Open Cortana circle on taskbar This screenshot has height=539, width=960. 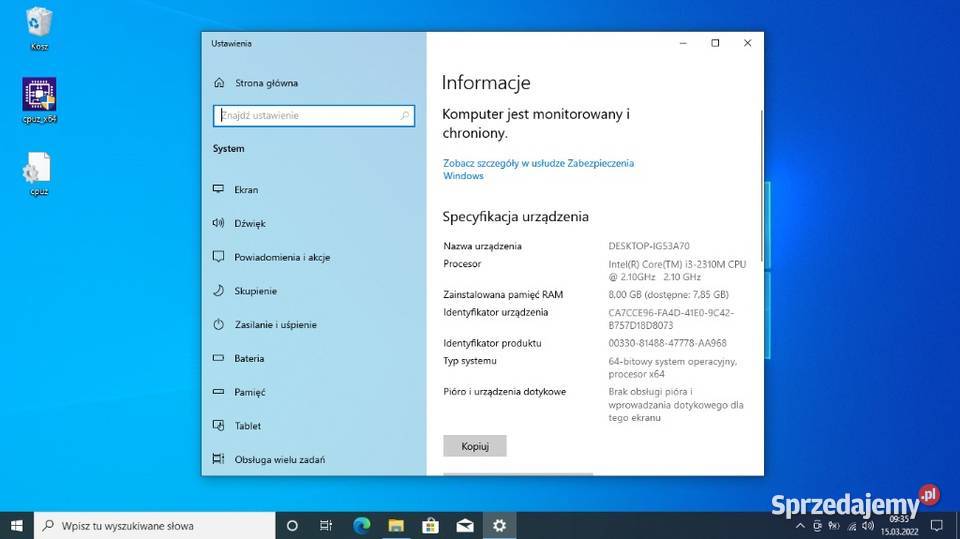coord(292,526)
